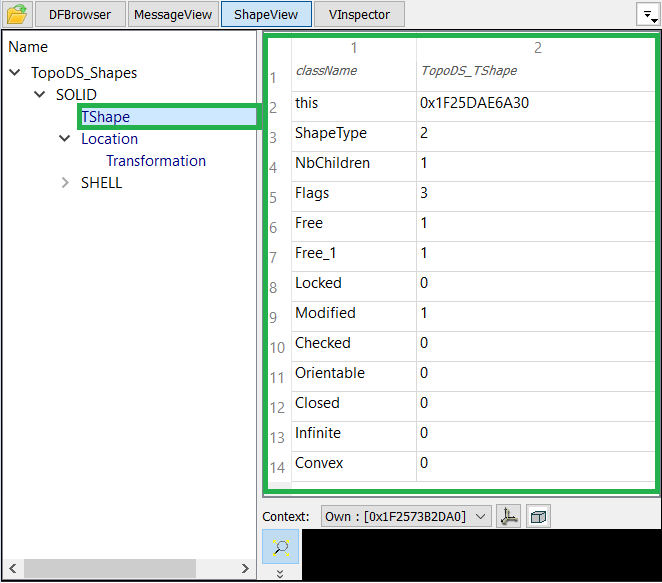Open the Context combo box
Viewport: 662px width, 583px height.
[x=406, y=516]
